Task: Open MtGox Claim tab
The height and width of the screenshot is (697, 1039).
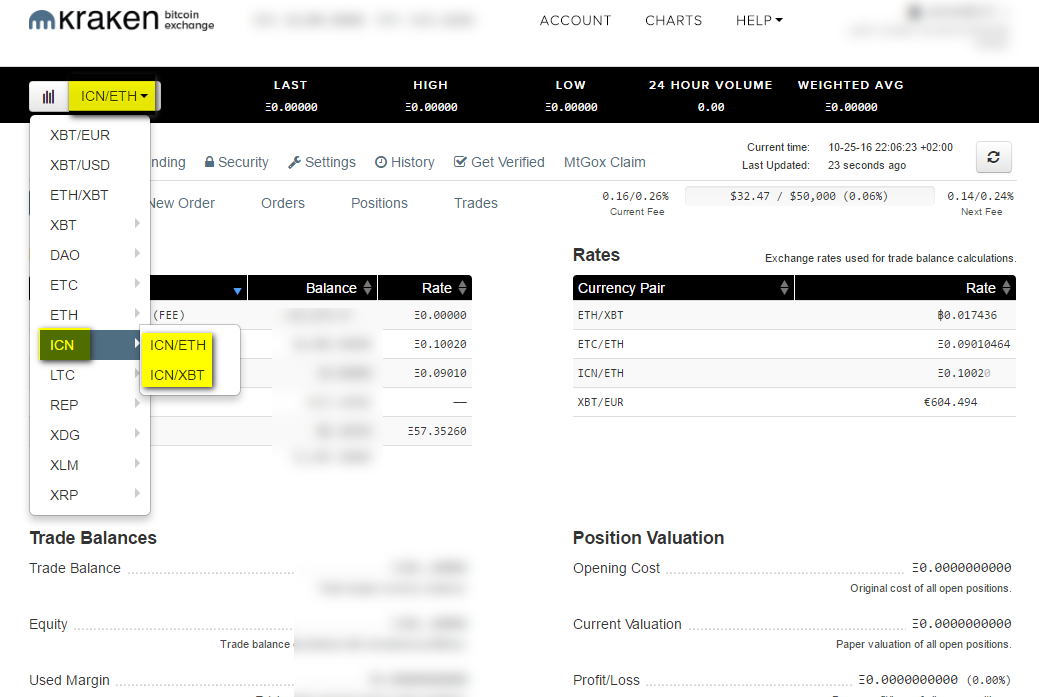Action: (x=604, y=162)
